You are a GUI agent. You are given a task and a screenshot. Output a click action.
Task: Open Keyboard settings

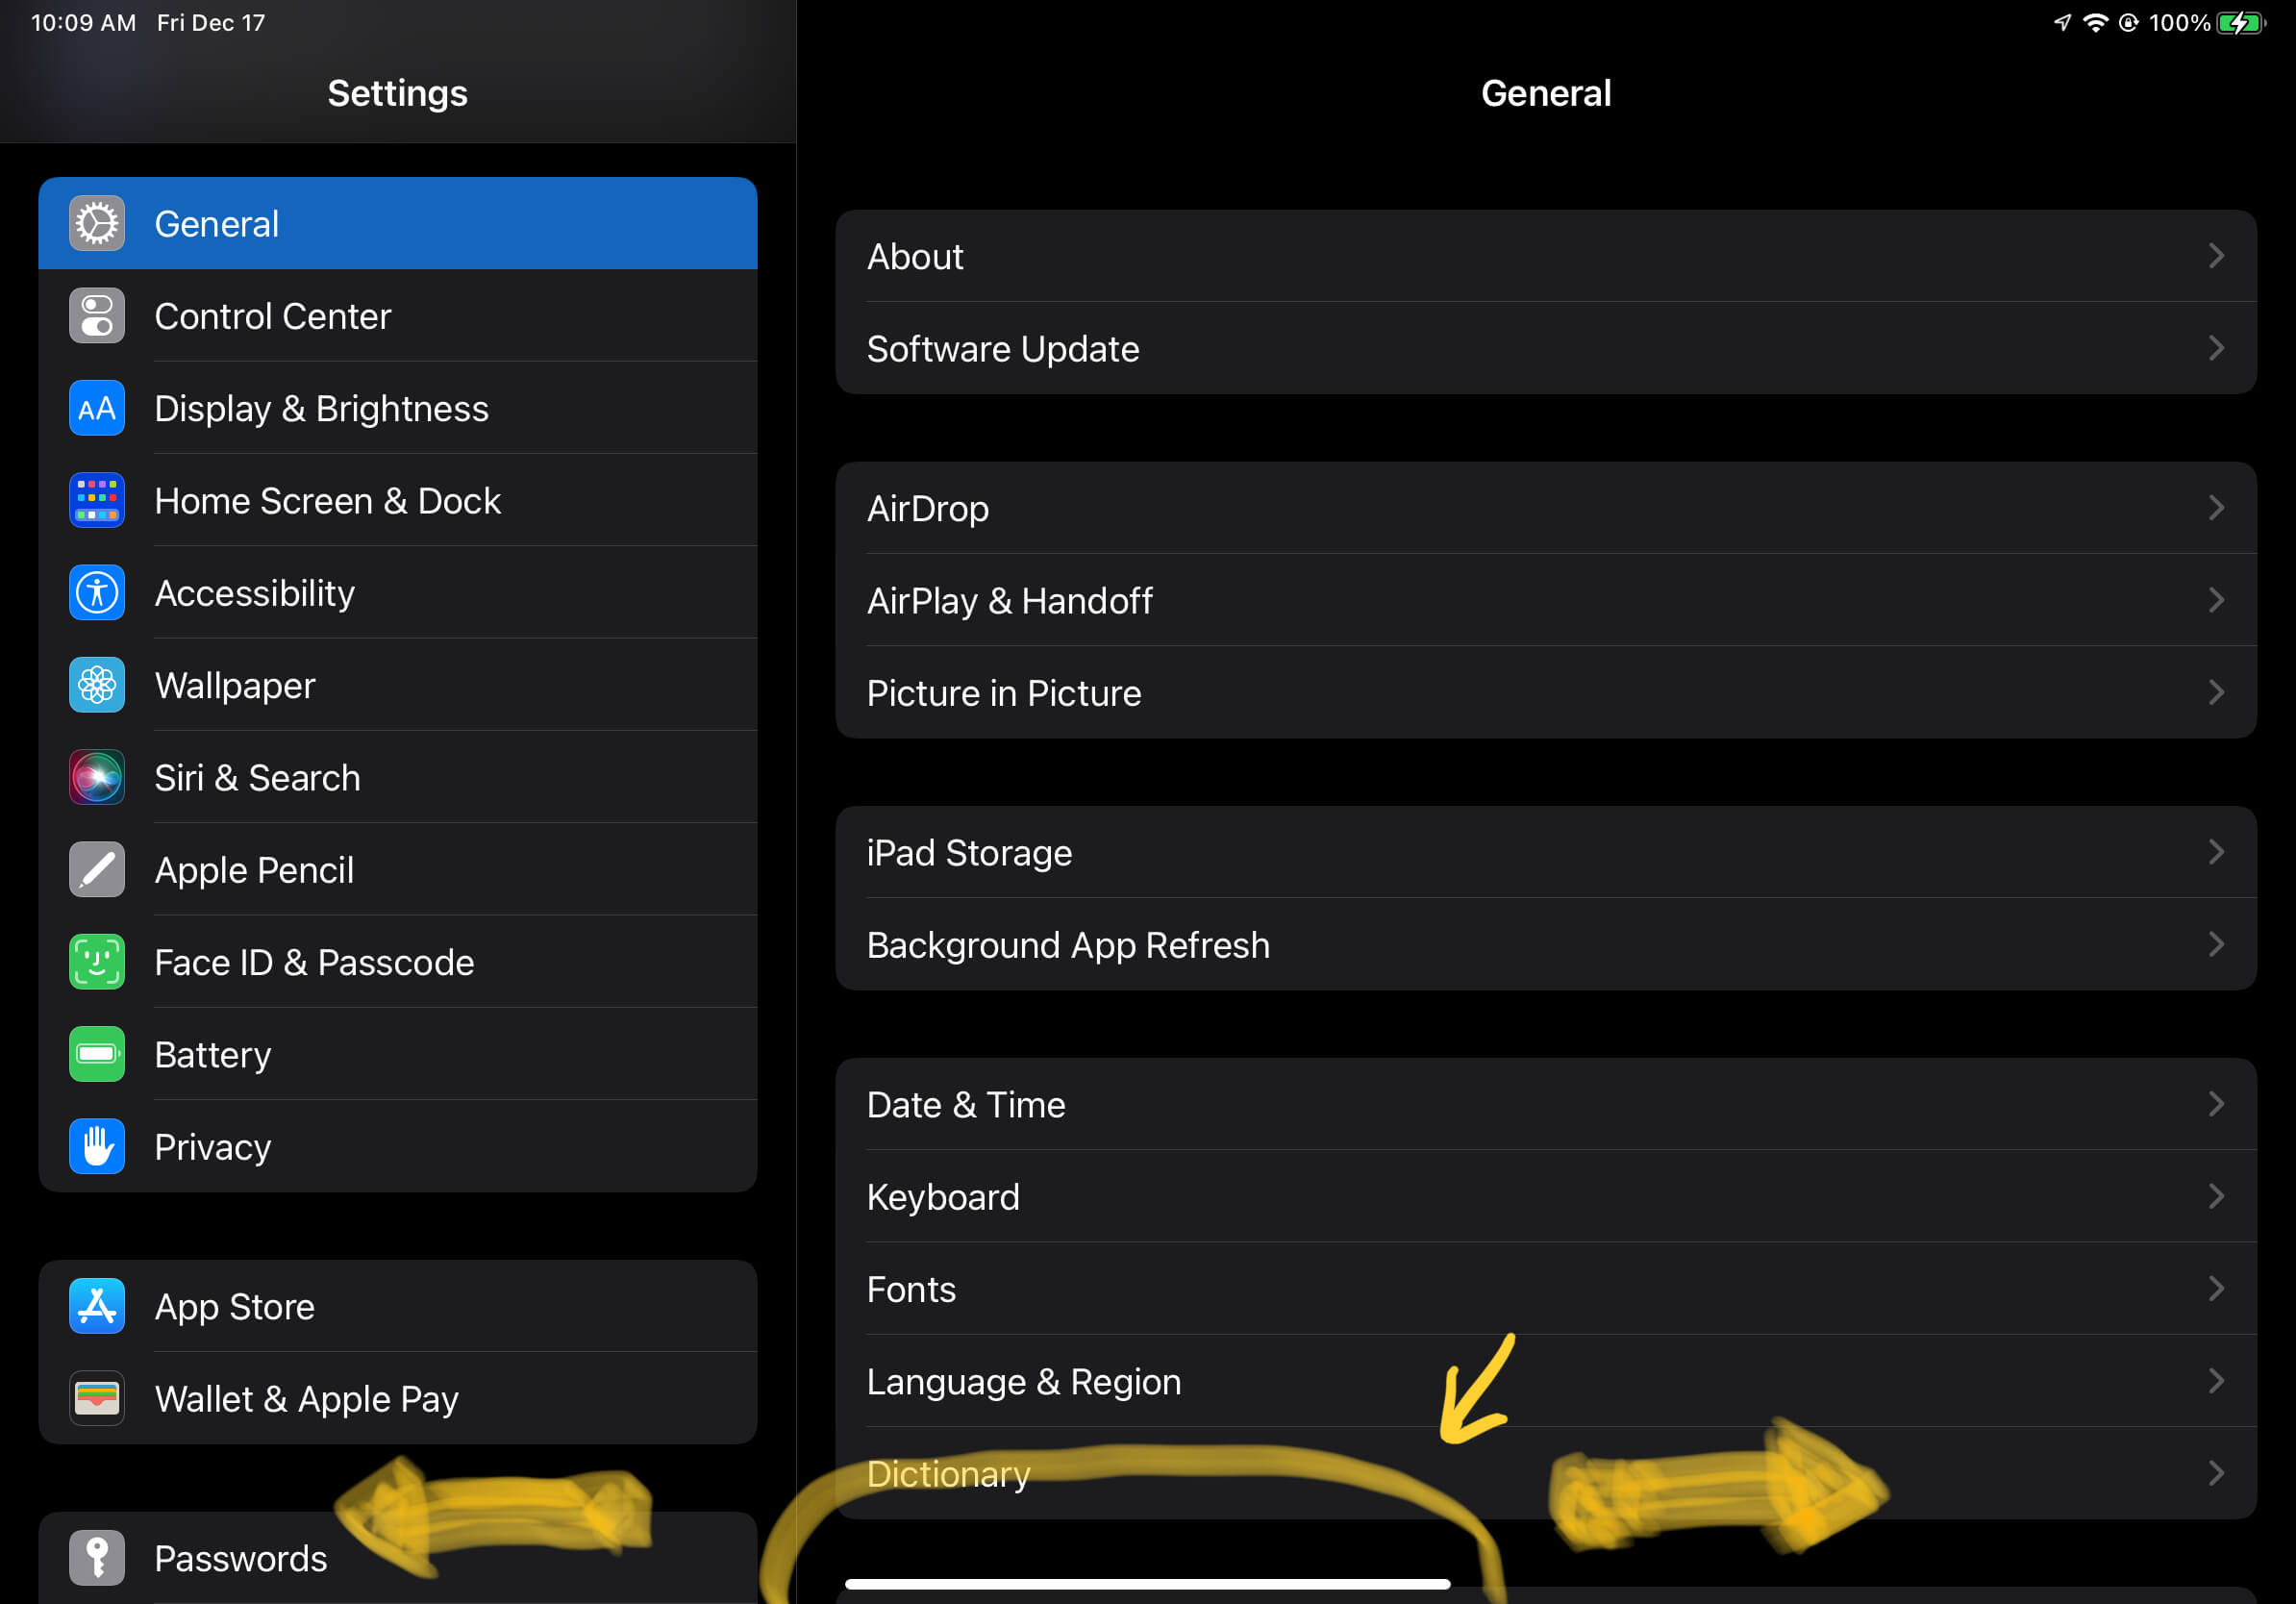(x=1542, y=1197)
